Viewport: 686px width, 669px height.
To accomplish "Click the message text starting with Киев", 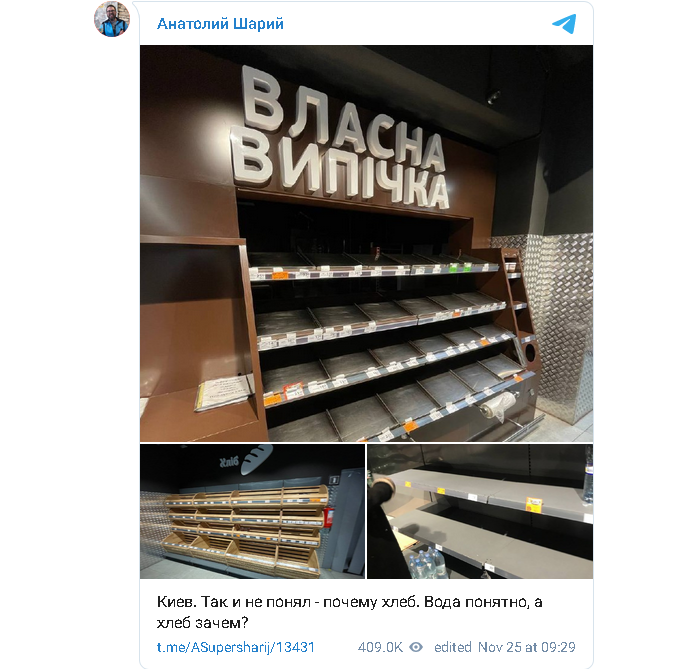I will [x=350, y=612].
